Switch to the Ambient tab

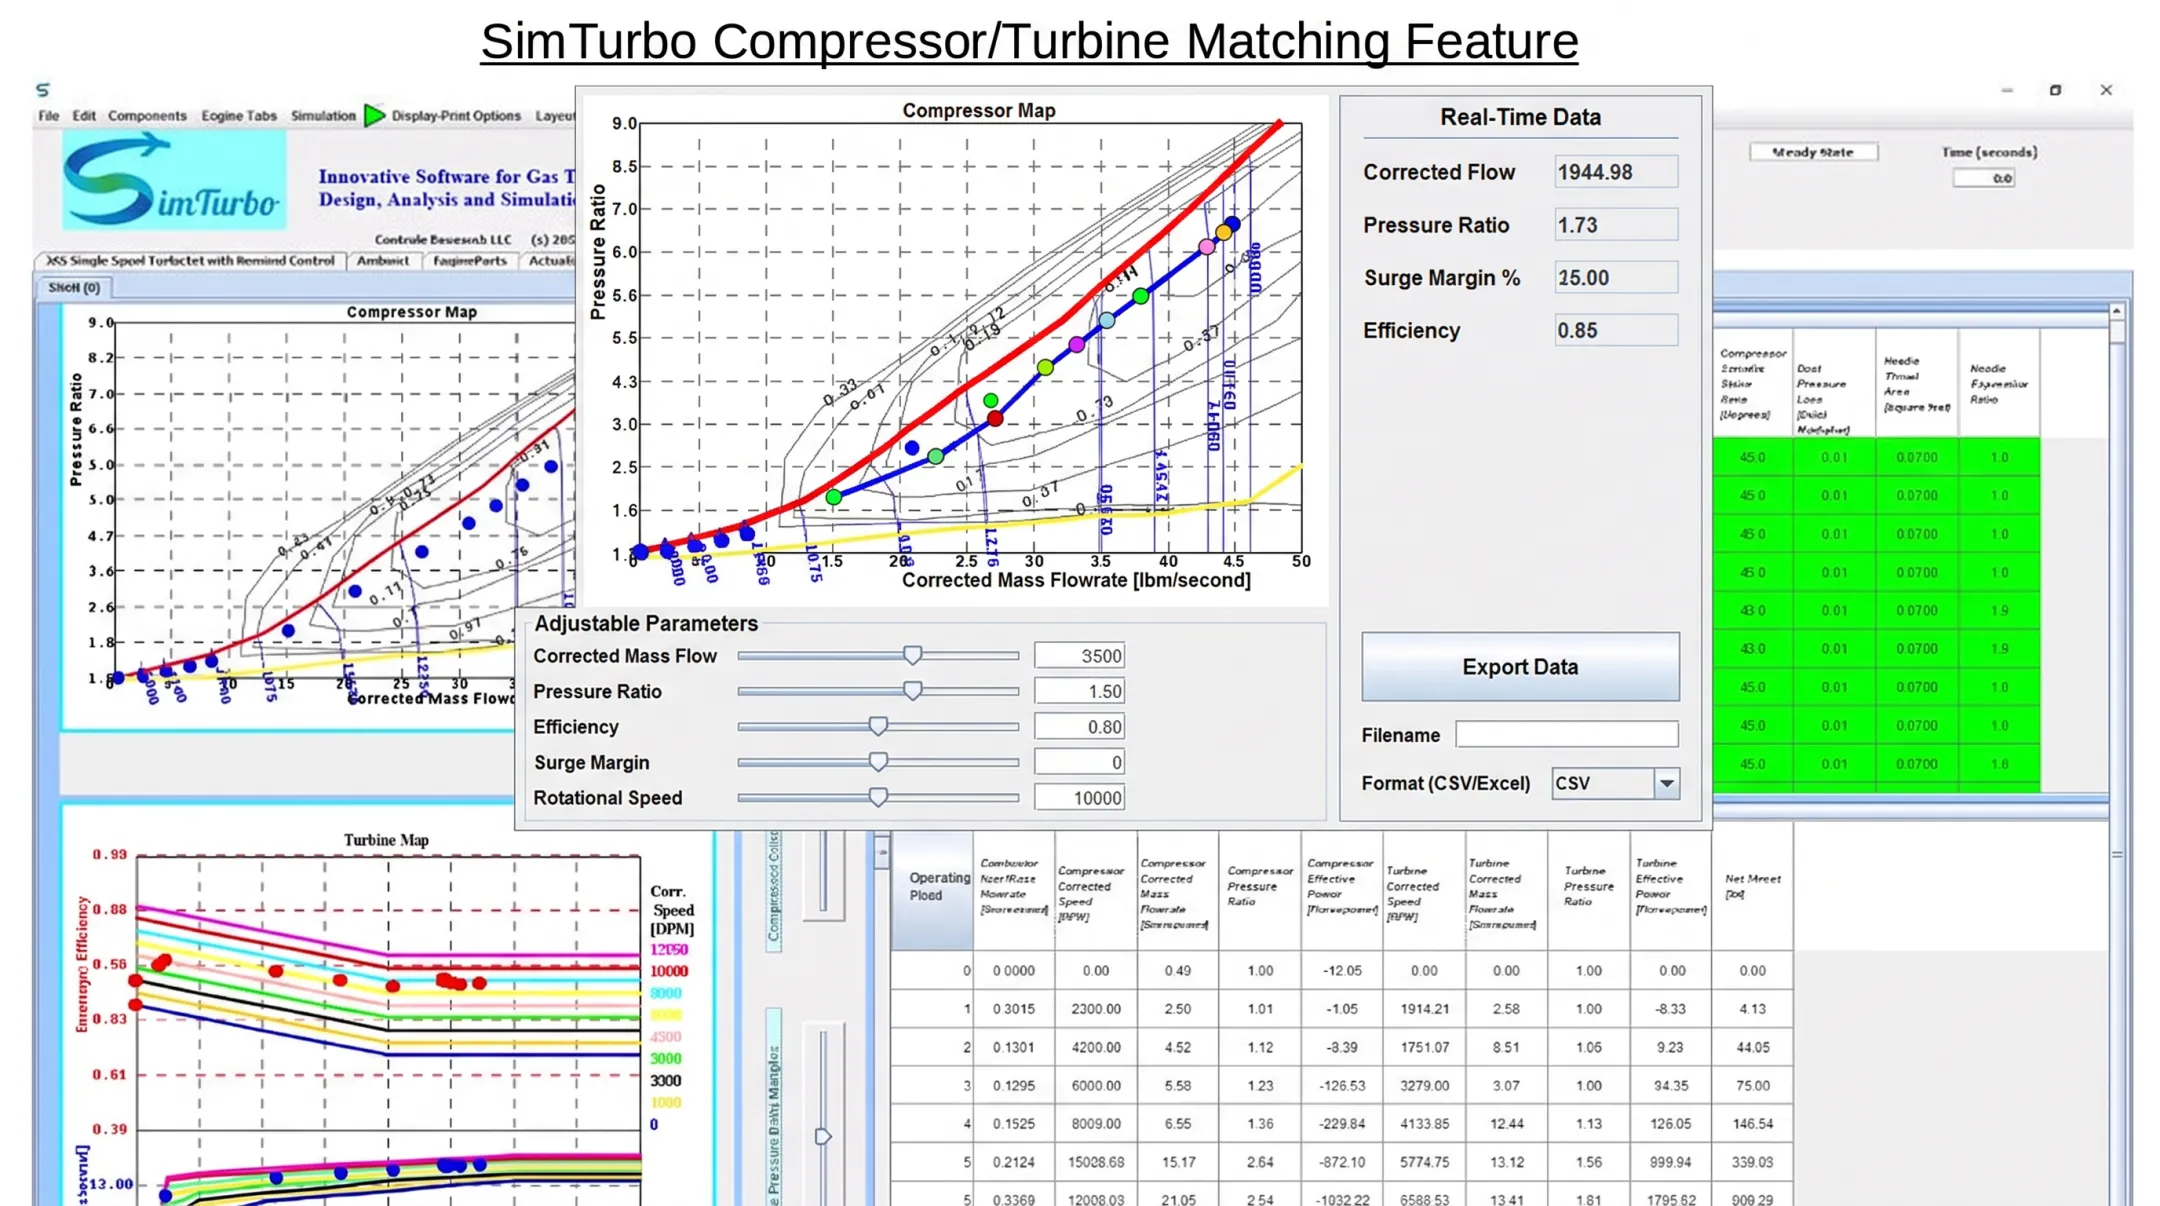[383, 261]
